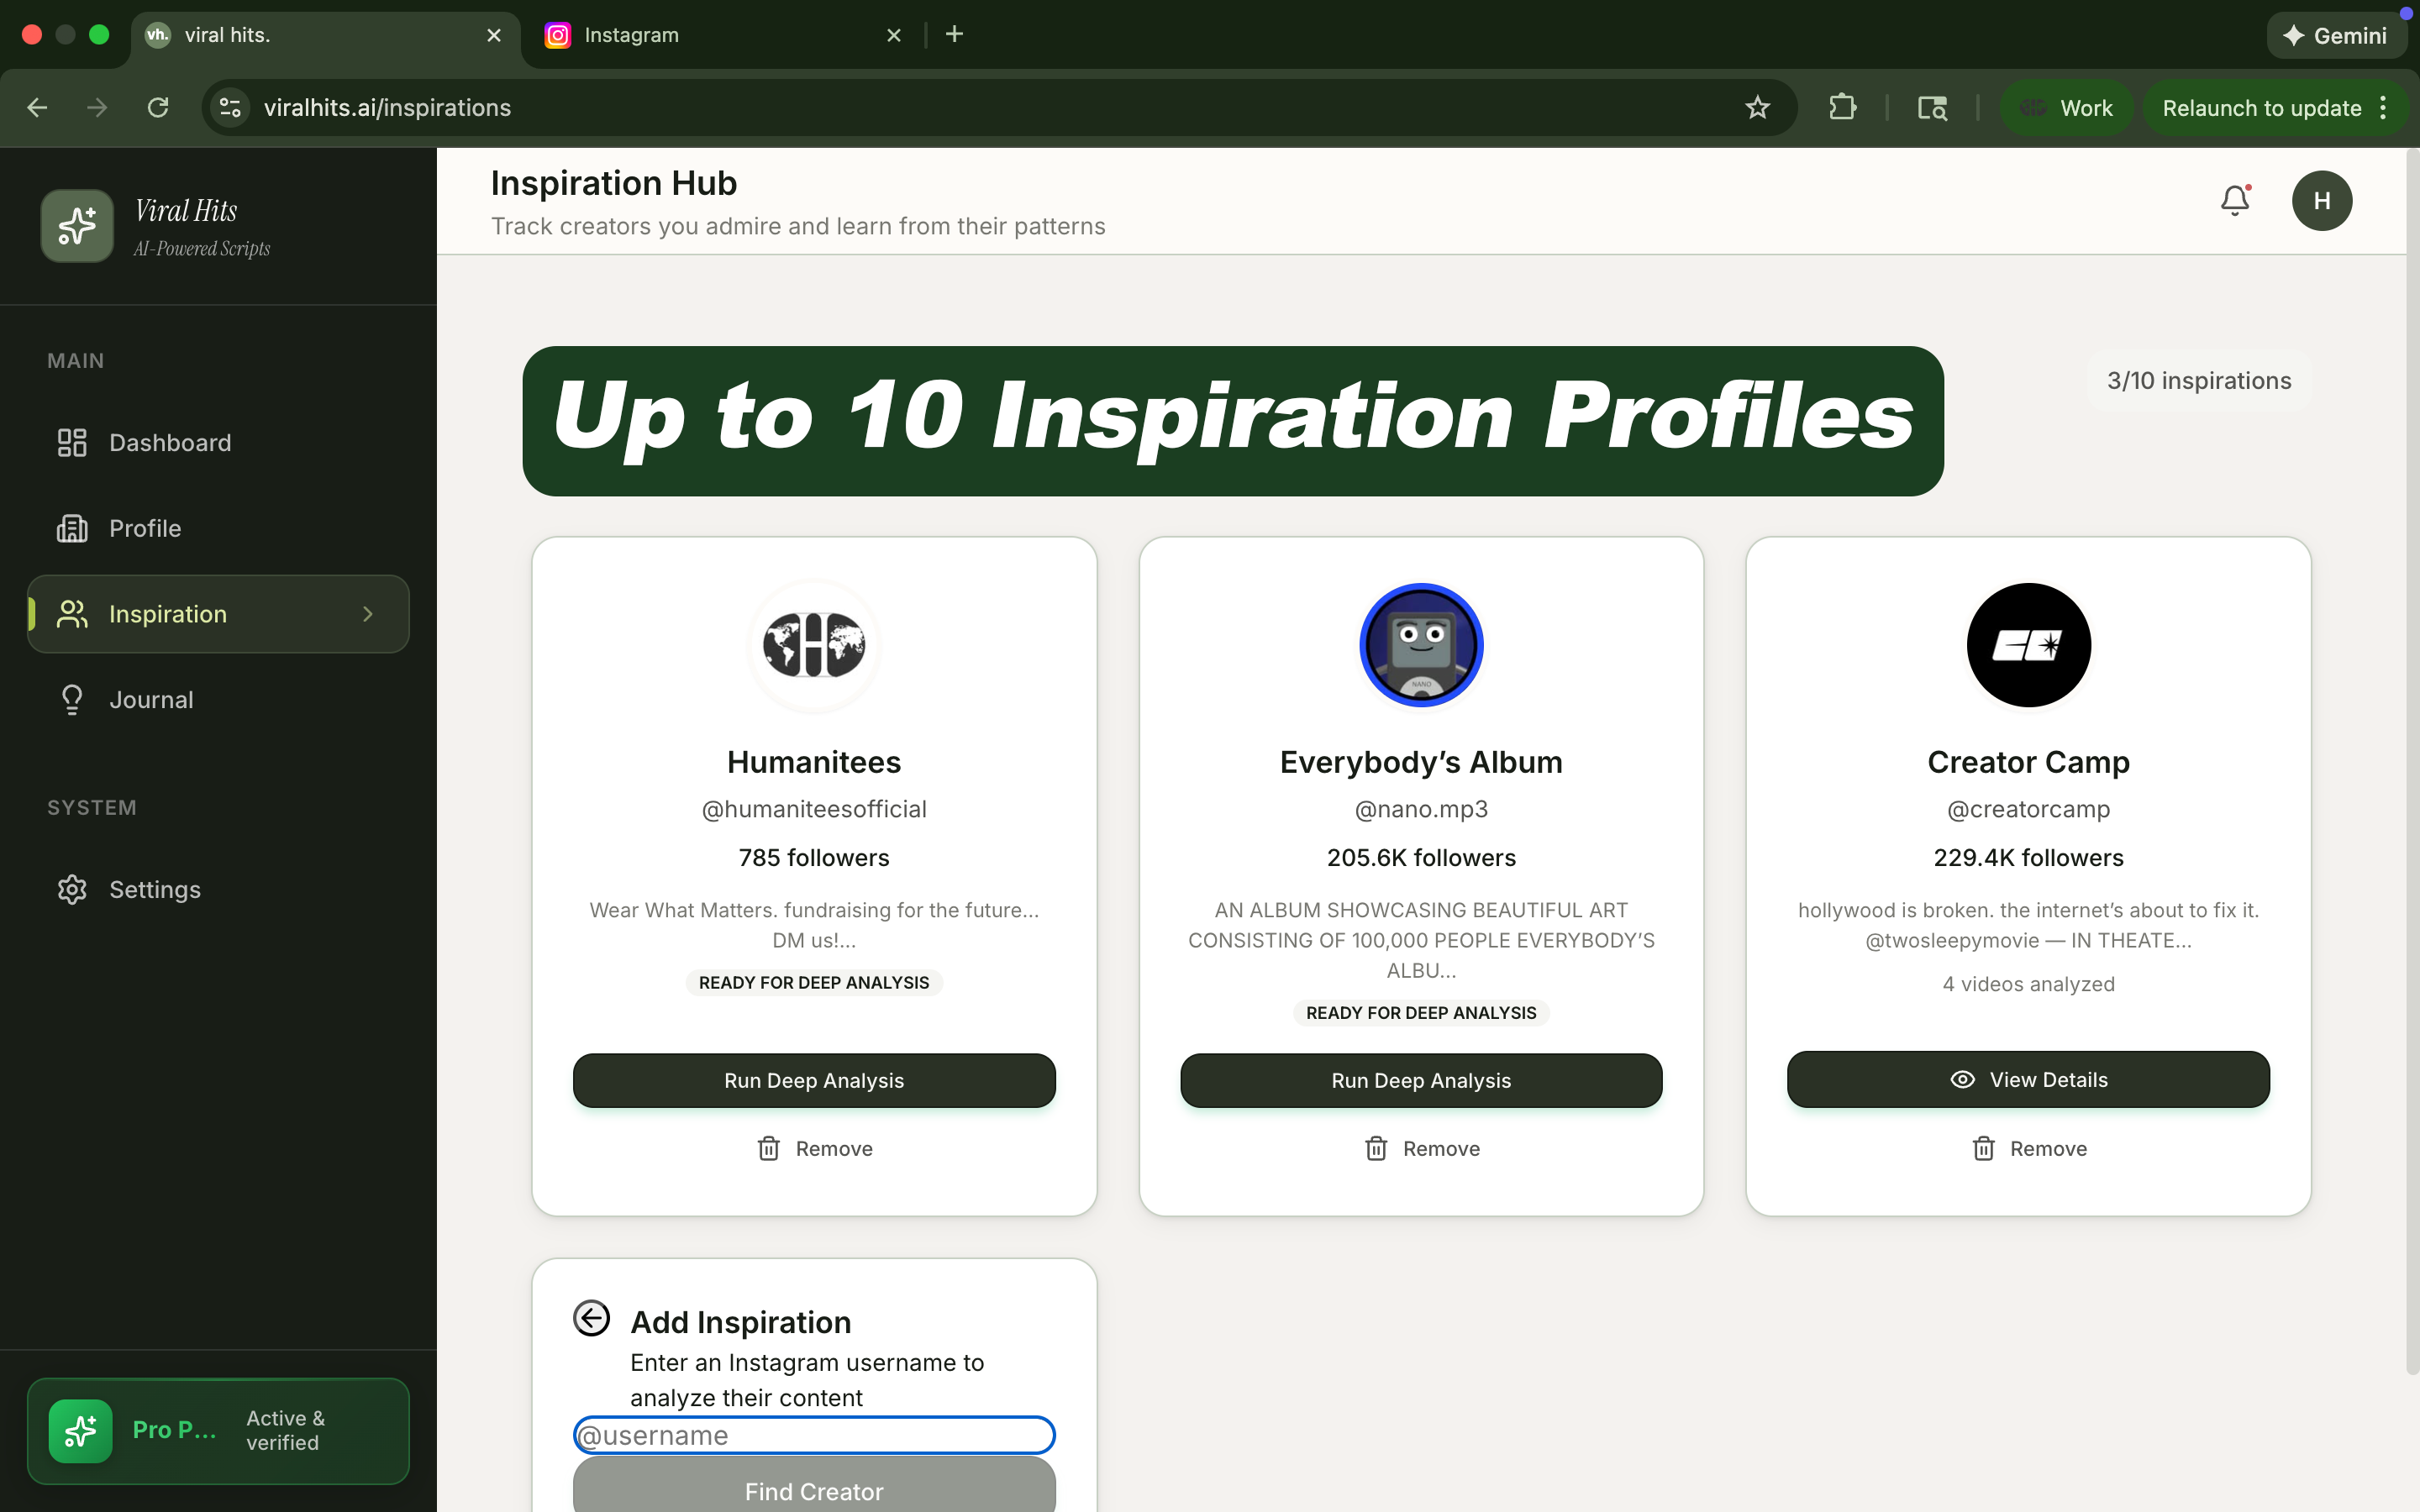Remove Humanitees using the trash icon
Viewport: 2420px width, 1512px height.
(x=768, y=1148)
